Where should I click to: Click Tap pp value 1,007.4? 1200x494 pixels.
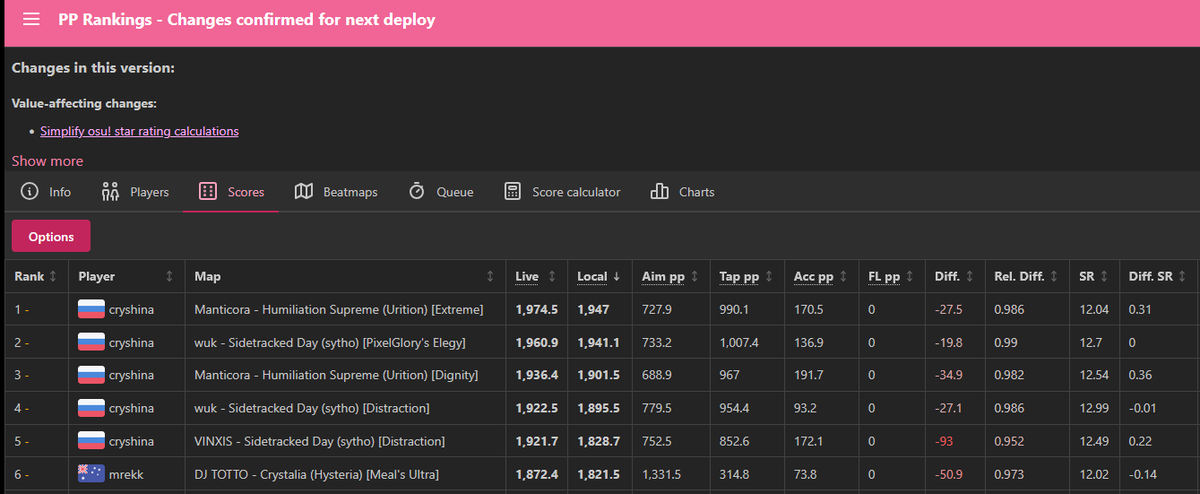pos(740,342)
